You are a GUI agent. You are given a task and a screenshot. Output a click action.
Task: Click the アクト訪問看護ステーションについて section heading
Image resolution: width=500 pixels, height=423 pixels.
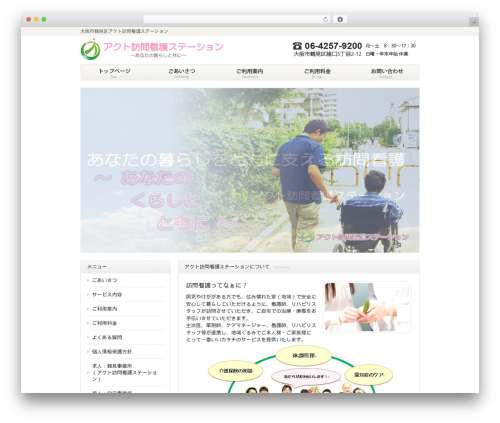point(227,267)
